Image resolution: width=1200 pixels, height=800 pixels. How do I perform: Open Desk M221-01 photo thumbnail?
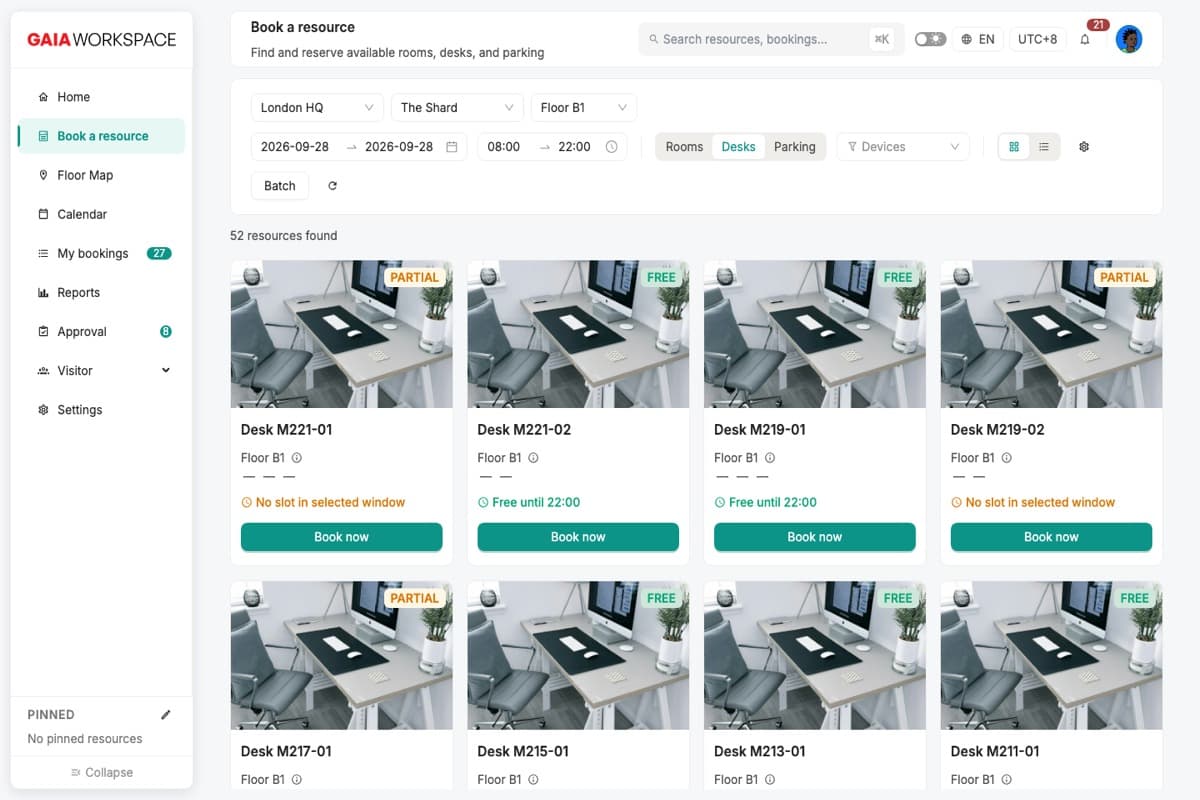(x=342, y=334)
